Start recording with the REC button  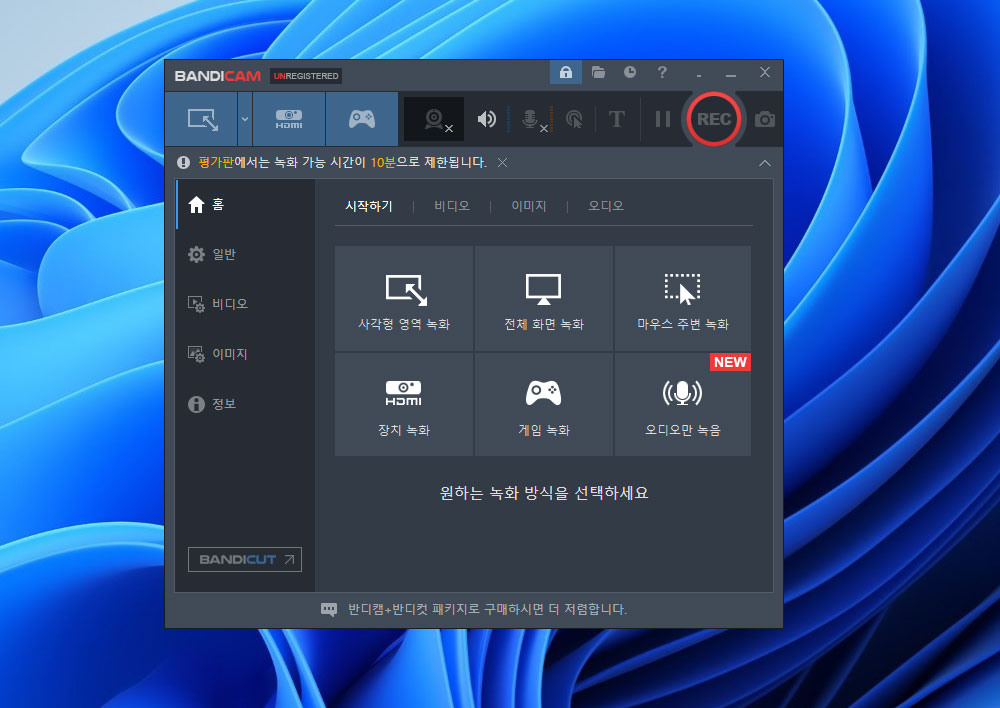[x=714, y=119]
